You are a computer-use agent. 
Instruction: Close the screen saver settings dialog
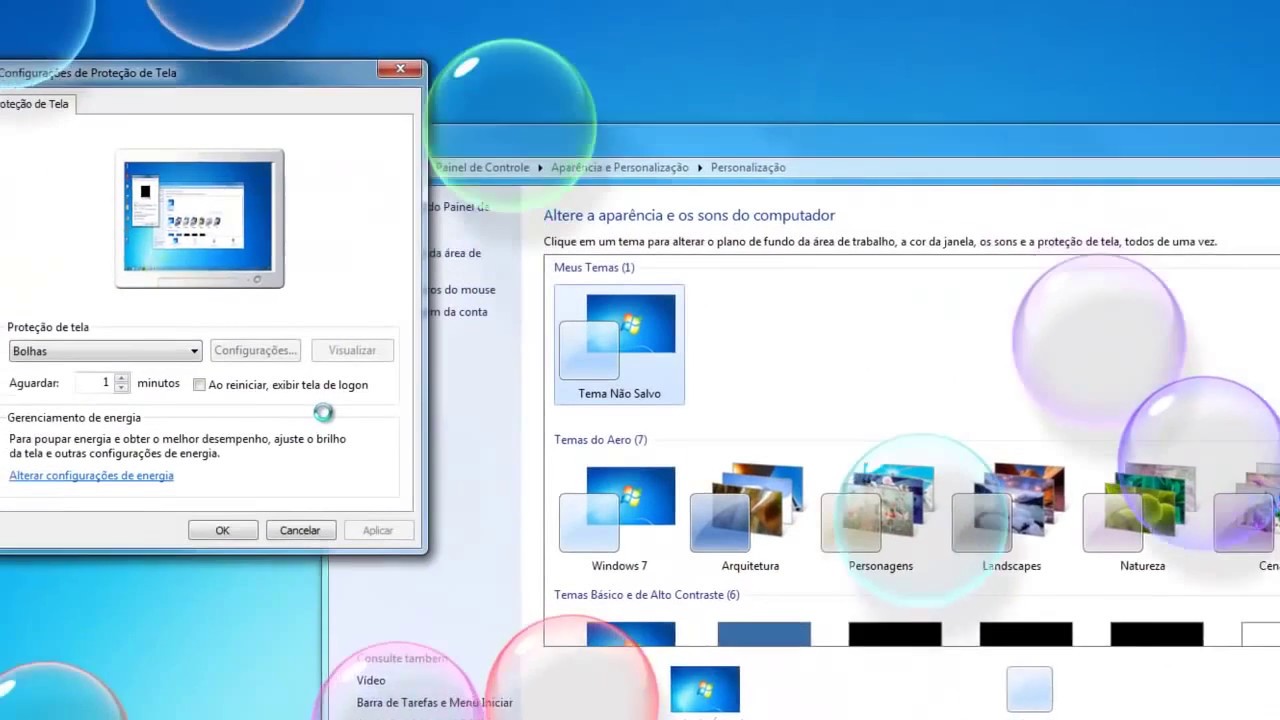click(399, 69)
